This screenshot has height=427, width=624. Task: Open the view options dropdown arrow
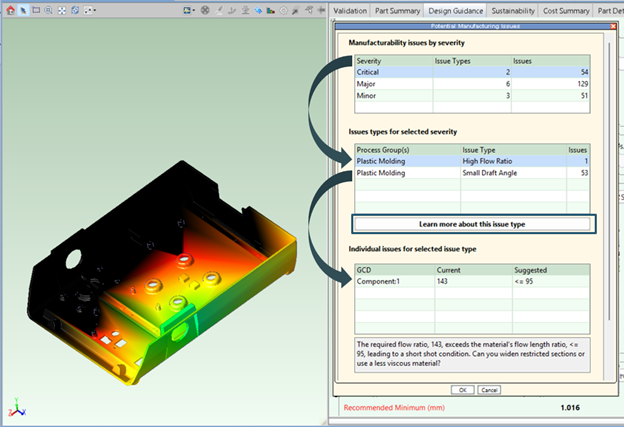point(94,10)
